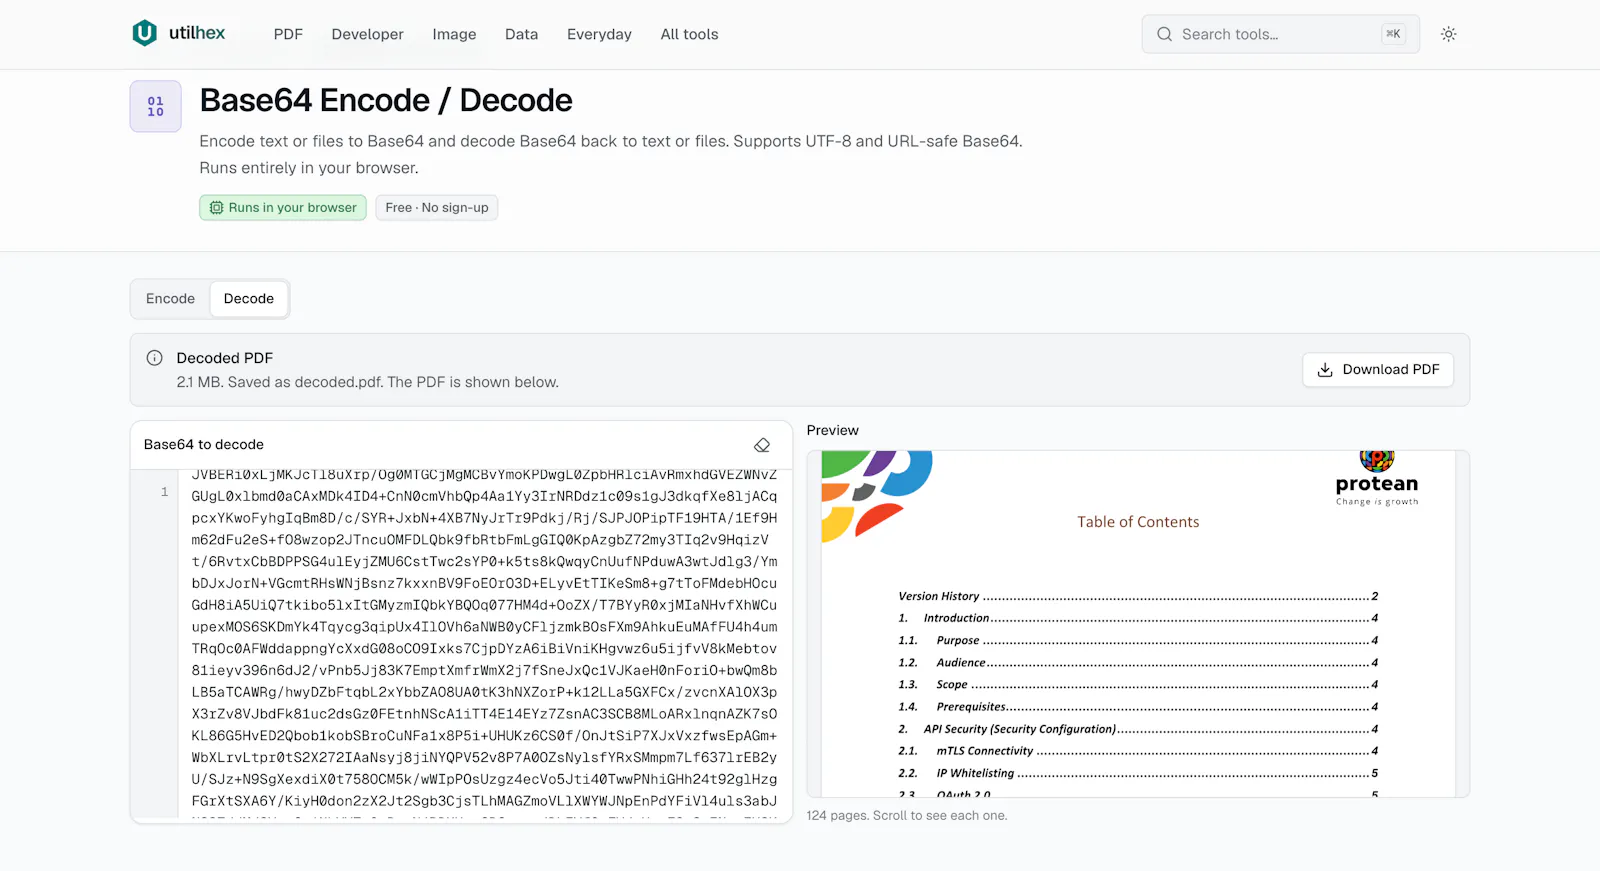Viewport: 1600px width, 871px height.
Task: Click the ⌘K shortcut badge in search
Action: [1393, 34]
